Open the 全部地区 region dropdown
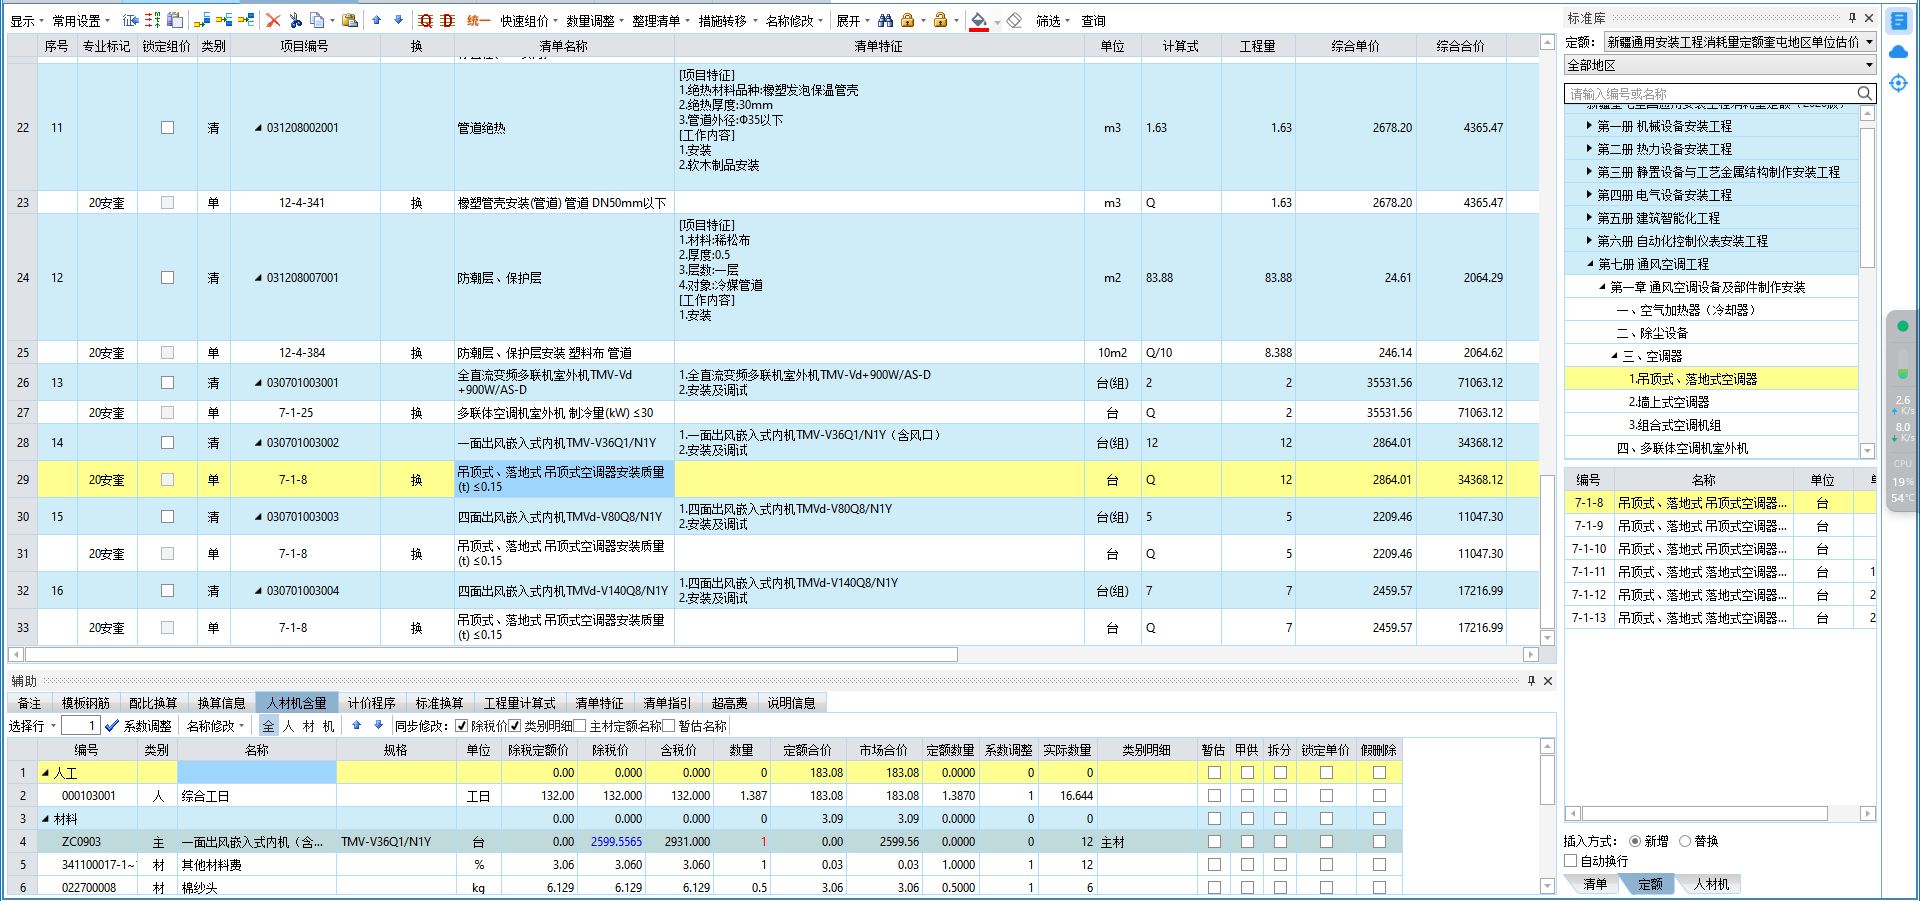1920x901 pixels. (1720, 65)
